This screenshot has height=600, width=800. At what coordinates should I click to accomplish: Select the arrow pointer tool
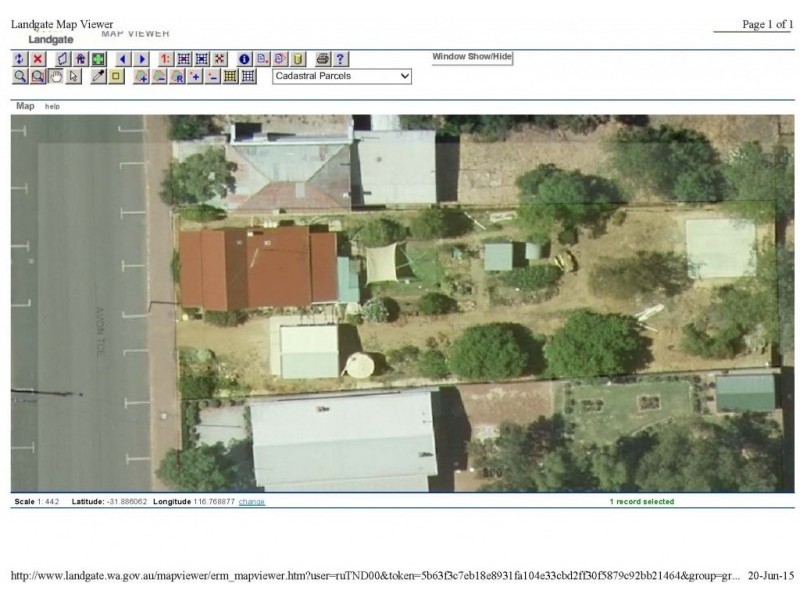tap(74, 76)
